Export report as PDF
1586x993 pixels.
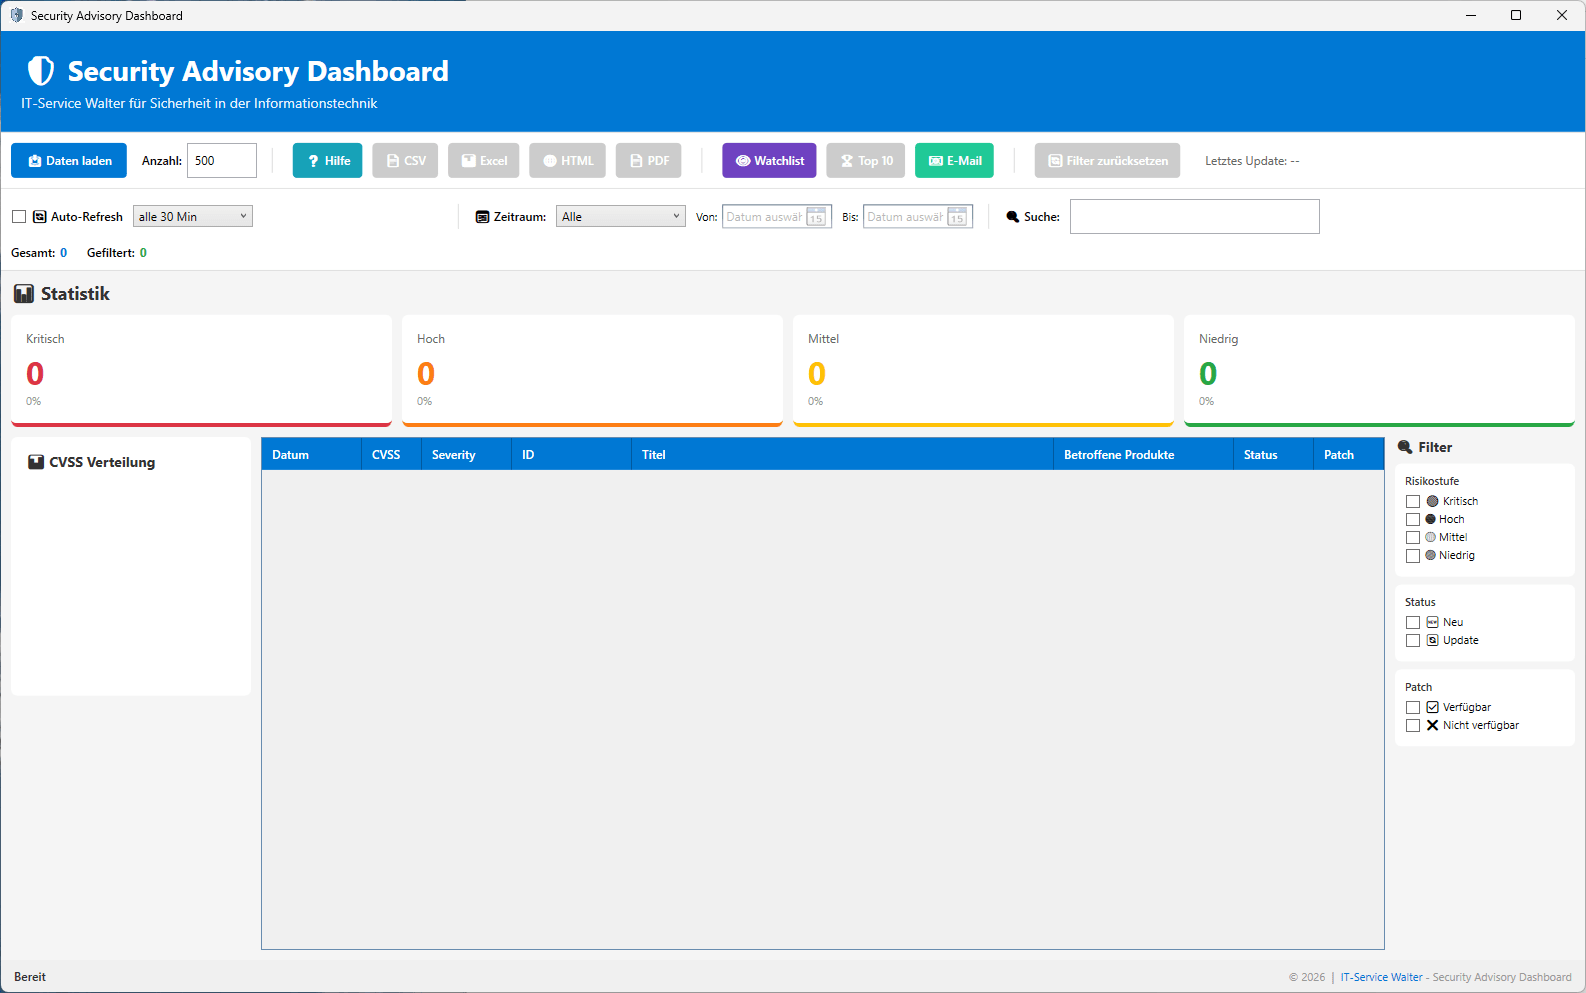648,161
